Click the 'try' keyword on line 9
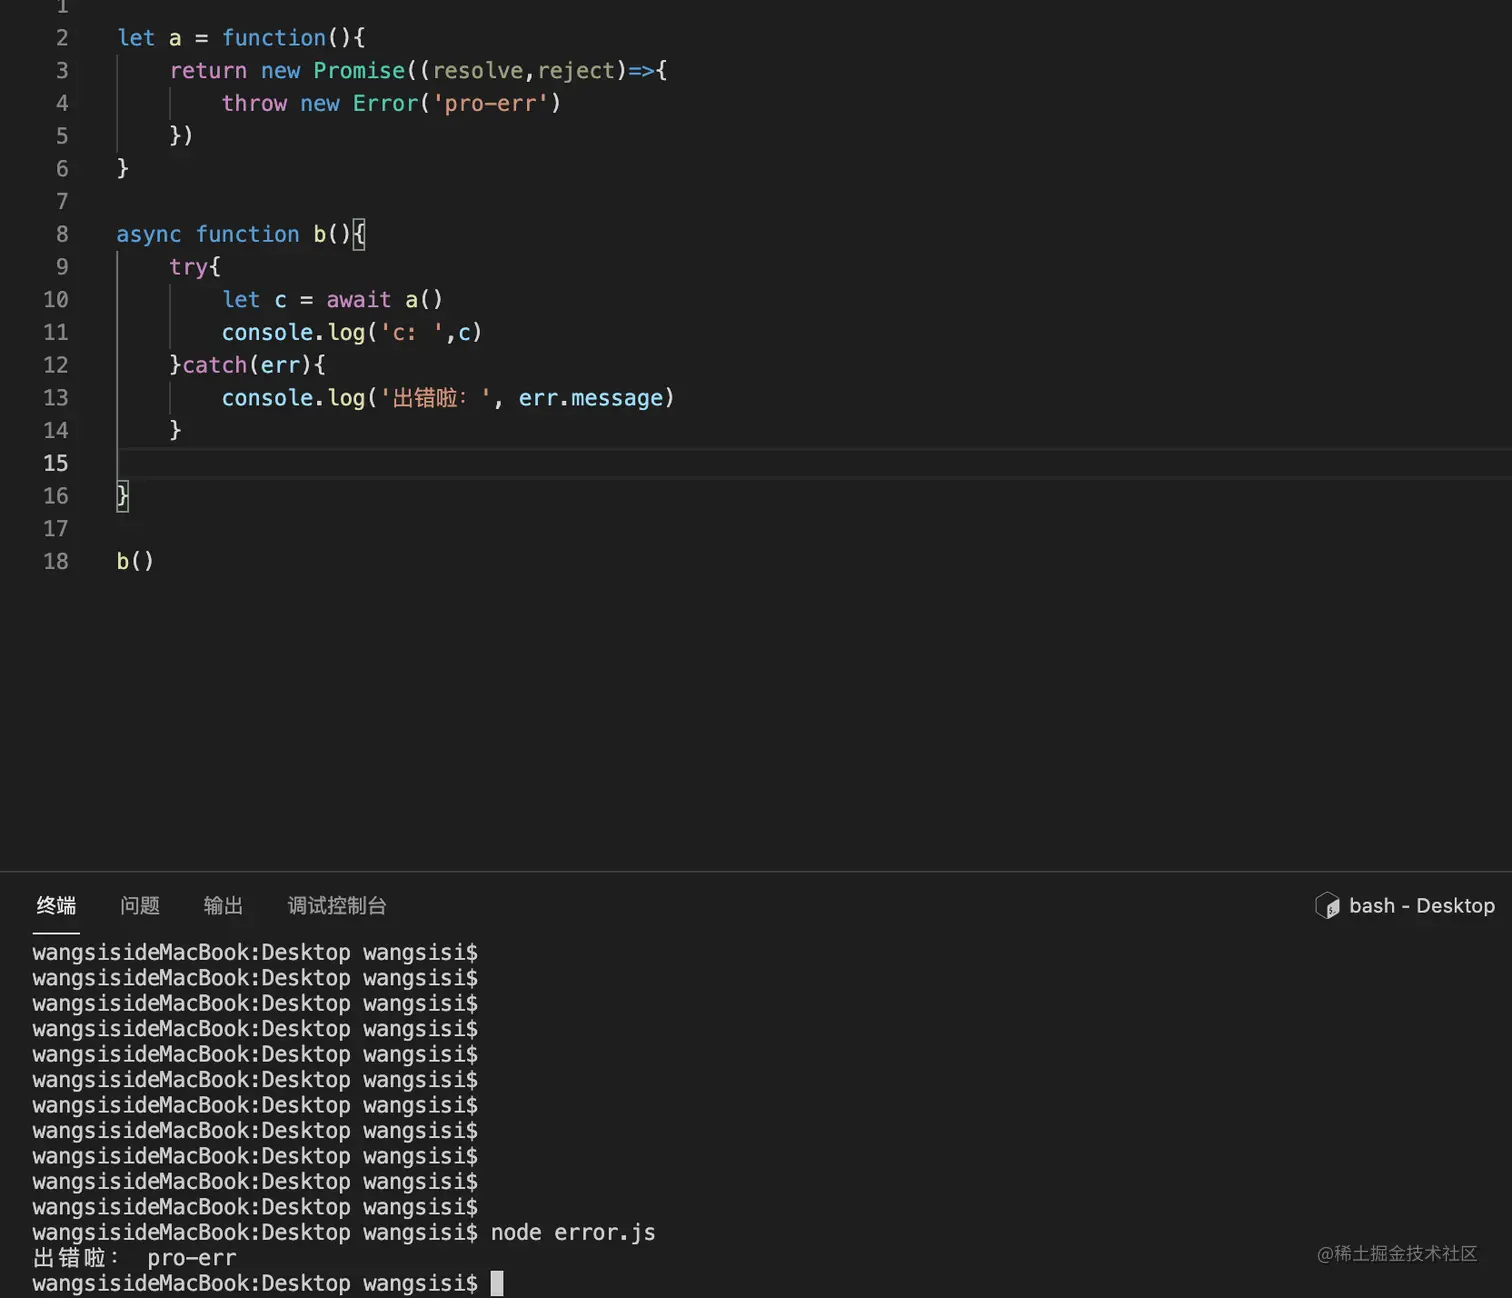This screenshot has height=1298, width=1512. pyautogui.click(x=188, y=267)
